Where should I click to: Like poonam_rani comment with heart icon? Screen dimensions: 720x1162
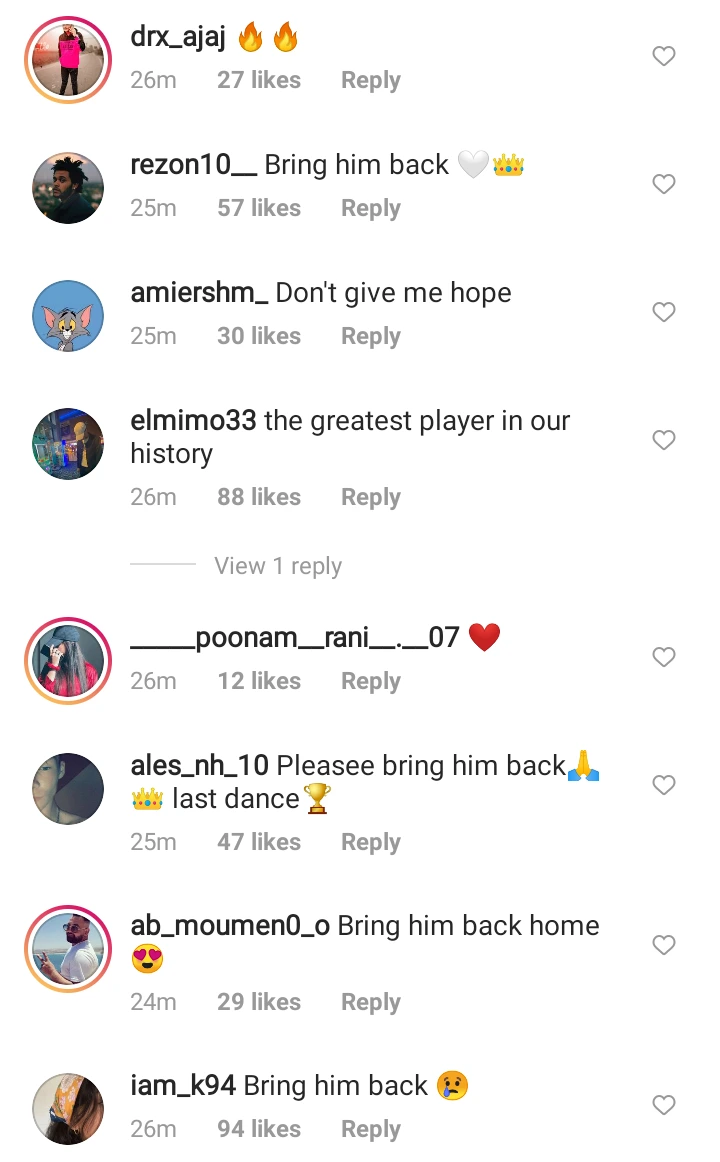(x=664, y=657)
